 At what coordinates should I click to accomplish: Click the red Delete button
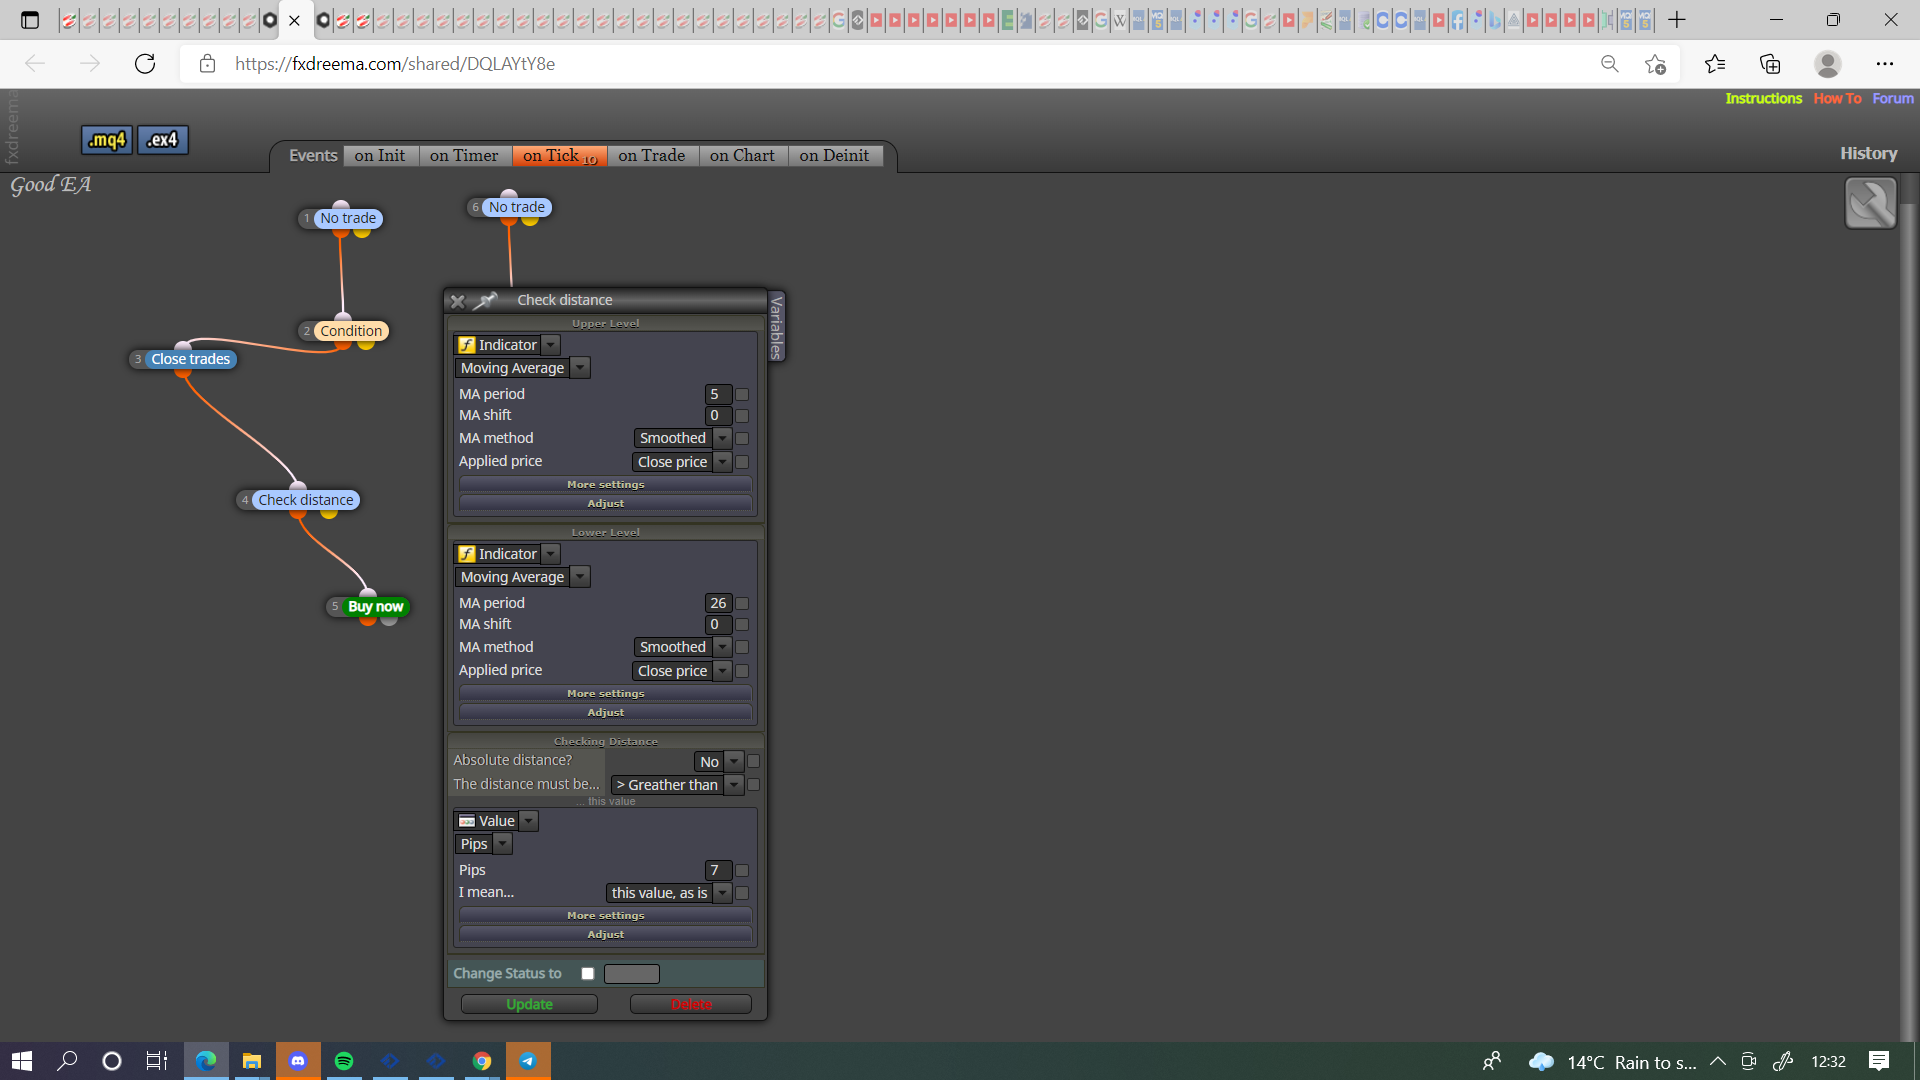691,1005
